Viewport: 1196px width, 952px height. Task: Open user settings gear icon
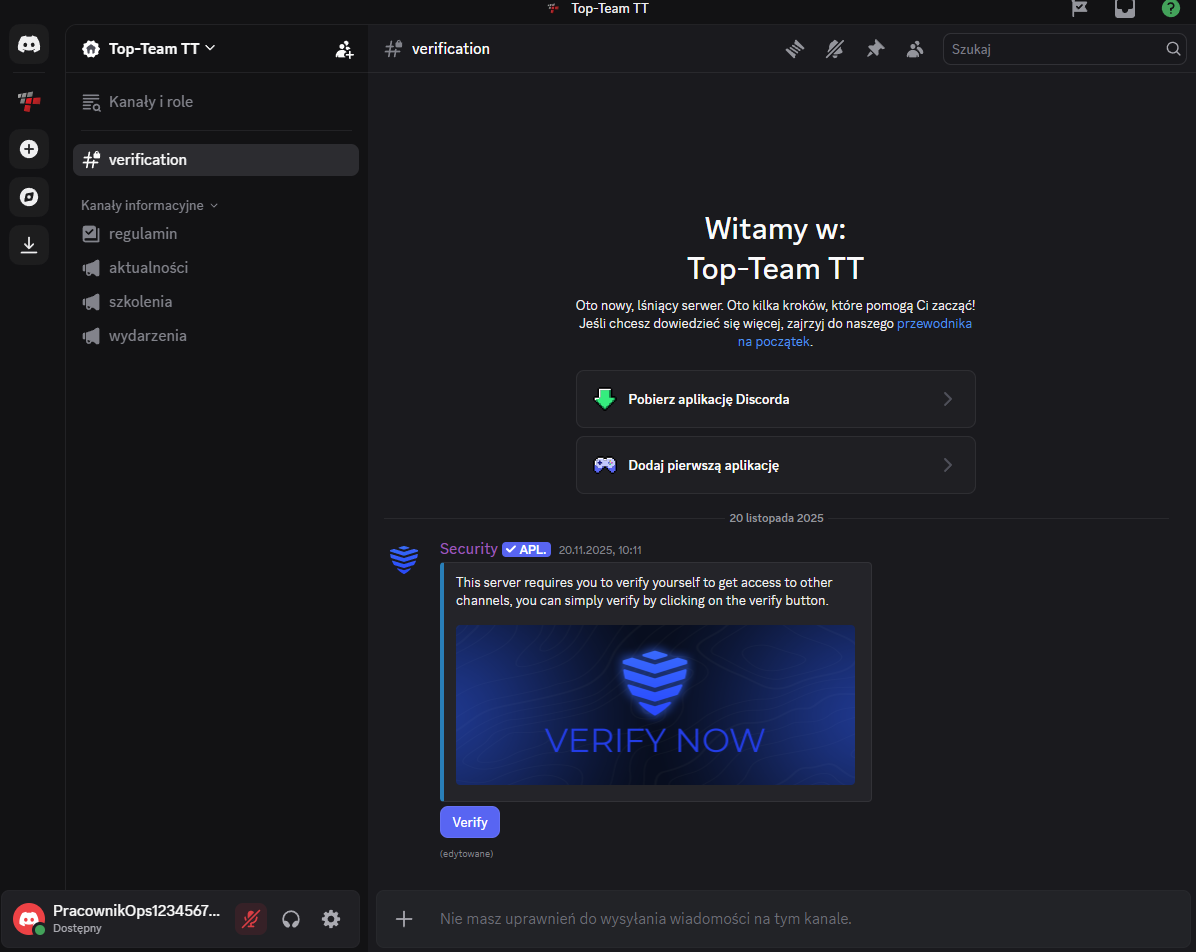point(331,919)
